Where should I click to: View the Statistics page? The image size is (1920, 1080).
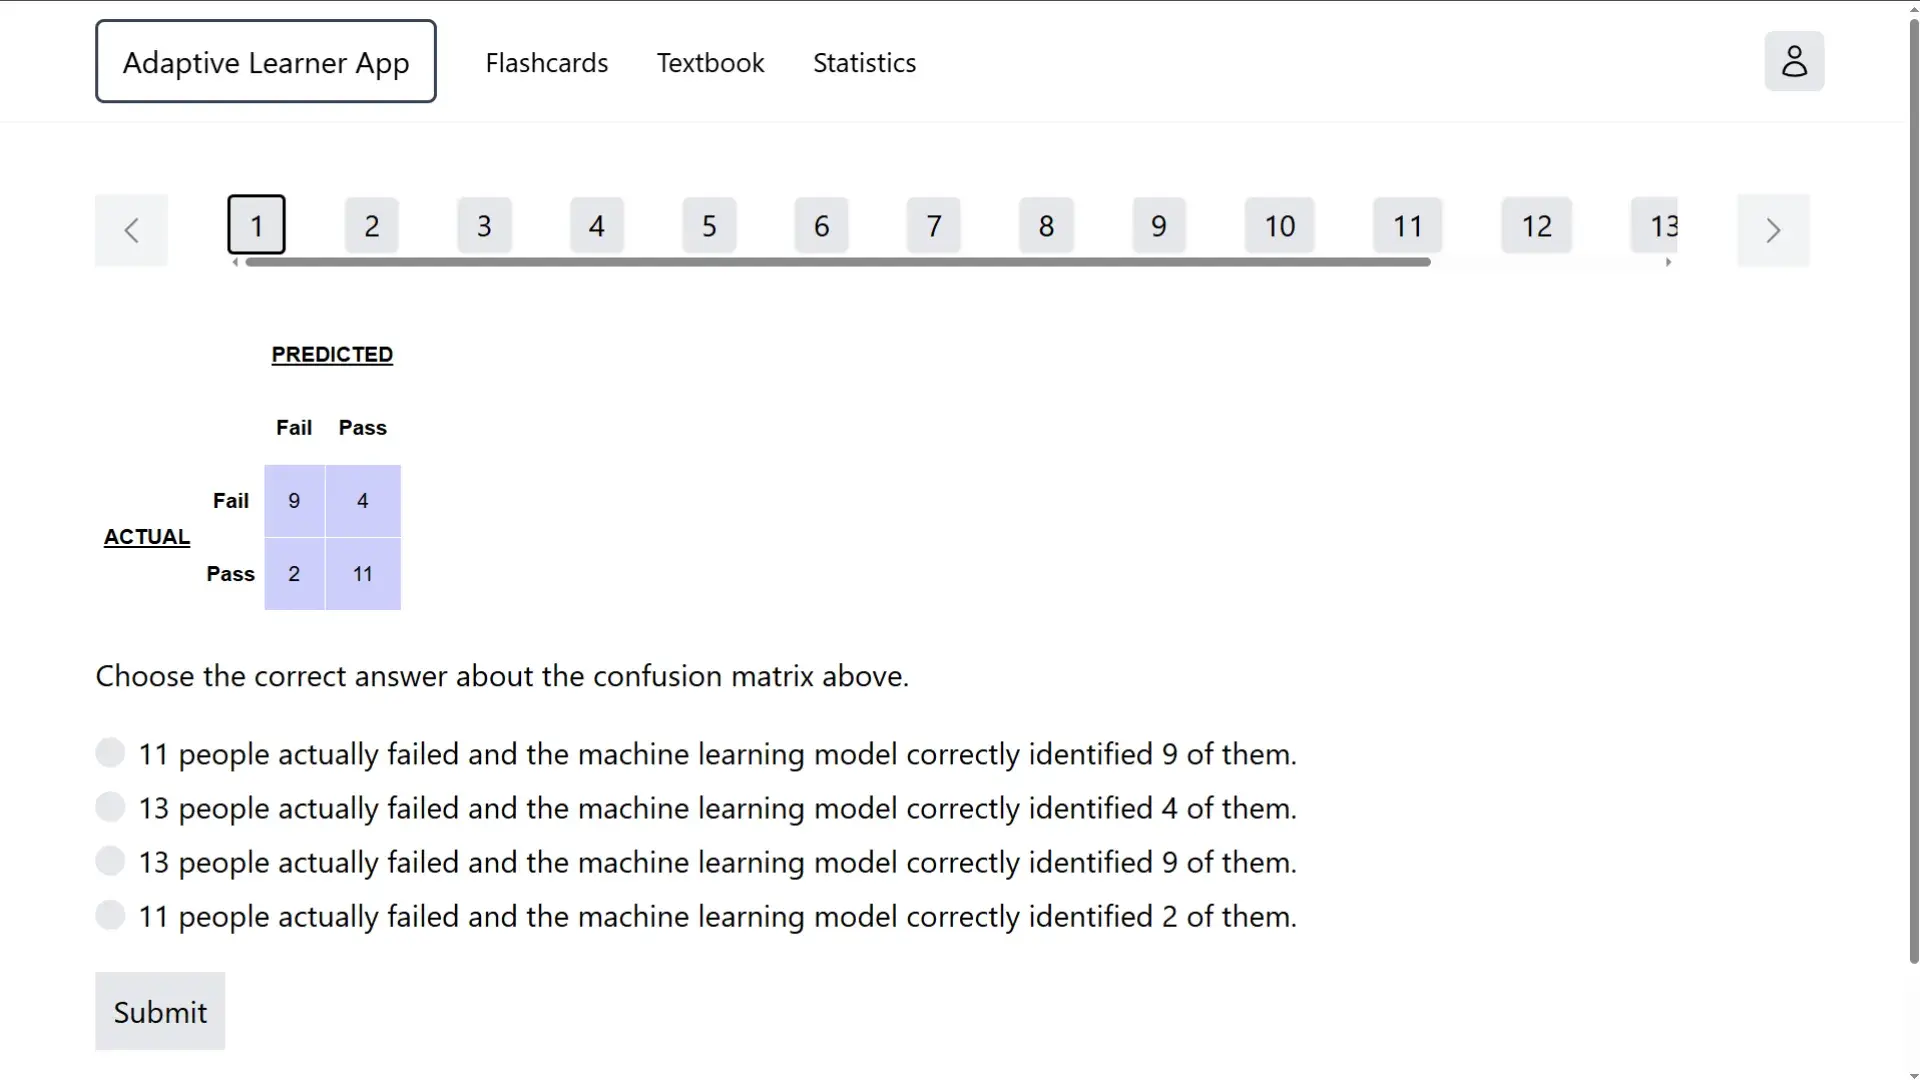(864, 62)
